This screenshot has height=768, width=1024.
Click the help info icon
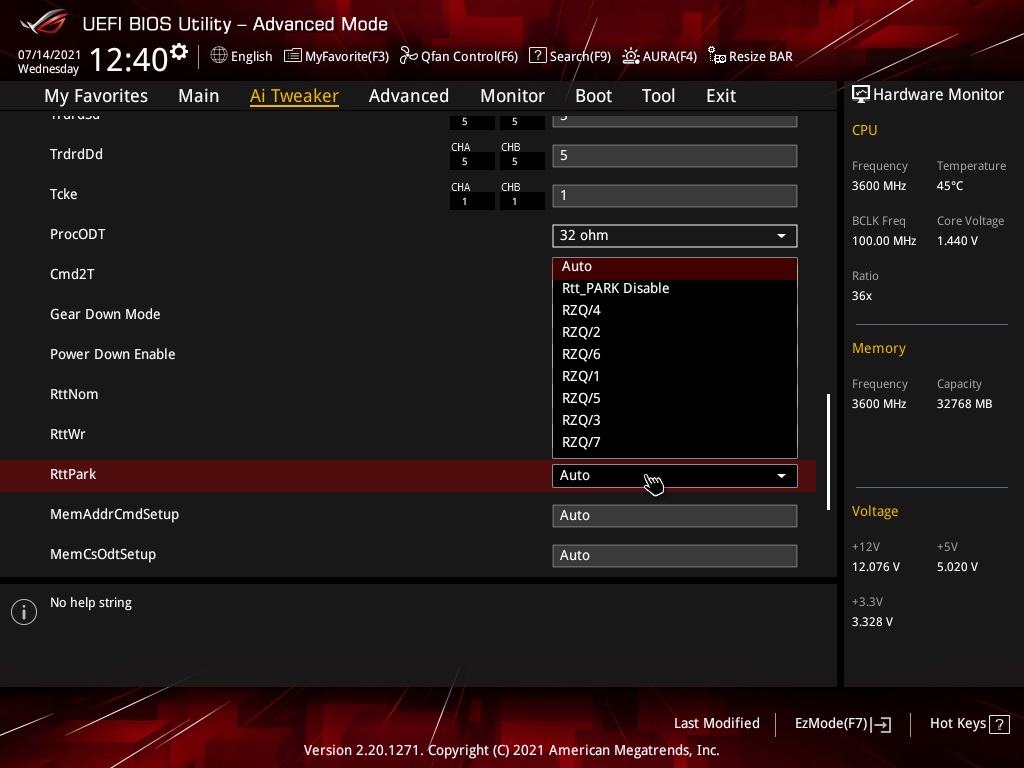click(x=24, y=612)
